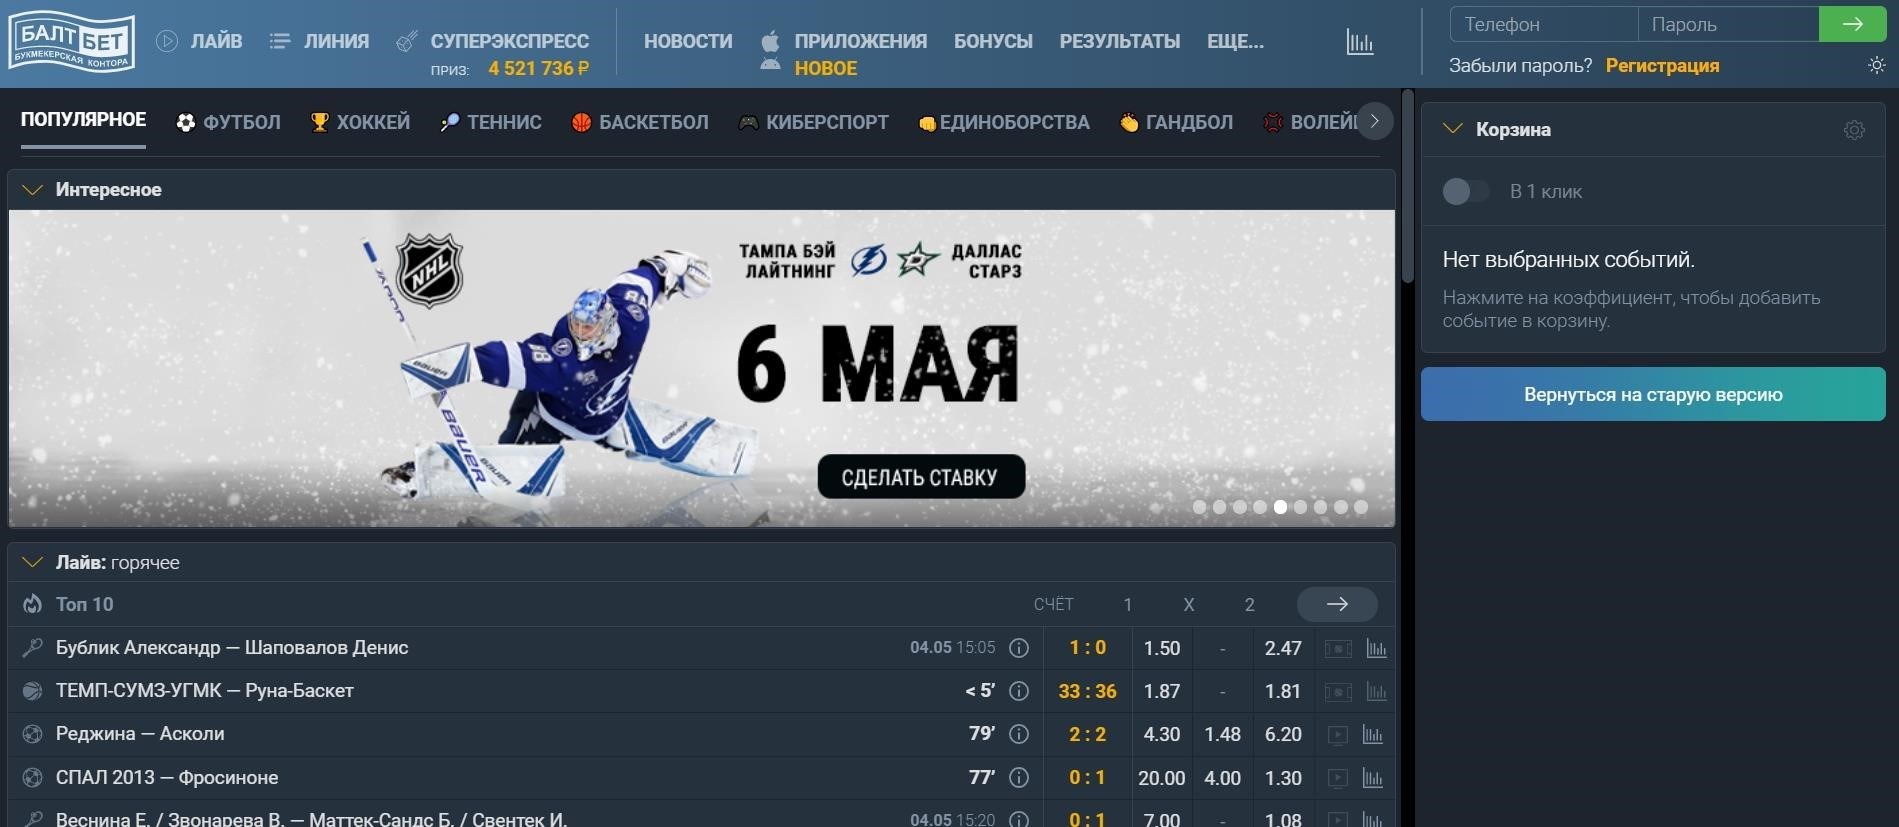This screenshot has width=1899, height=827.
Task: Open info icon for Реджина — Асколи match
Action: [1019, 734]
